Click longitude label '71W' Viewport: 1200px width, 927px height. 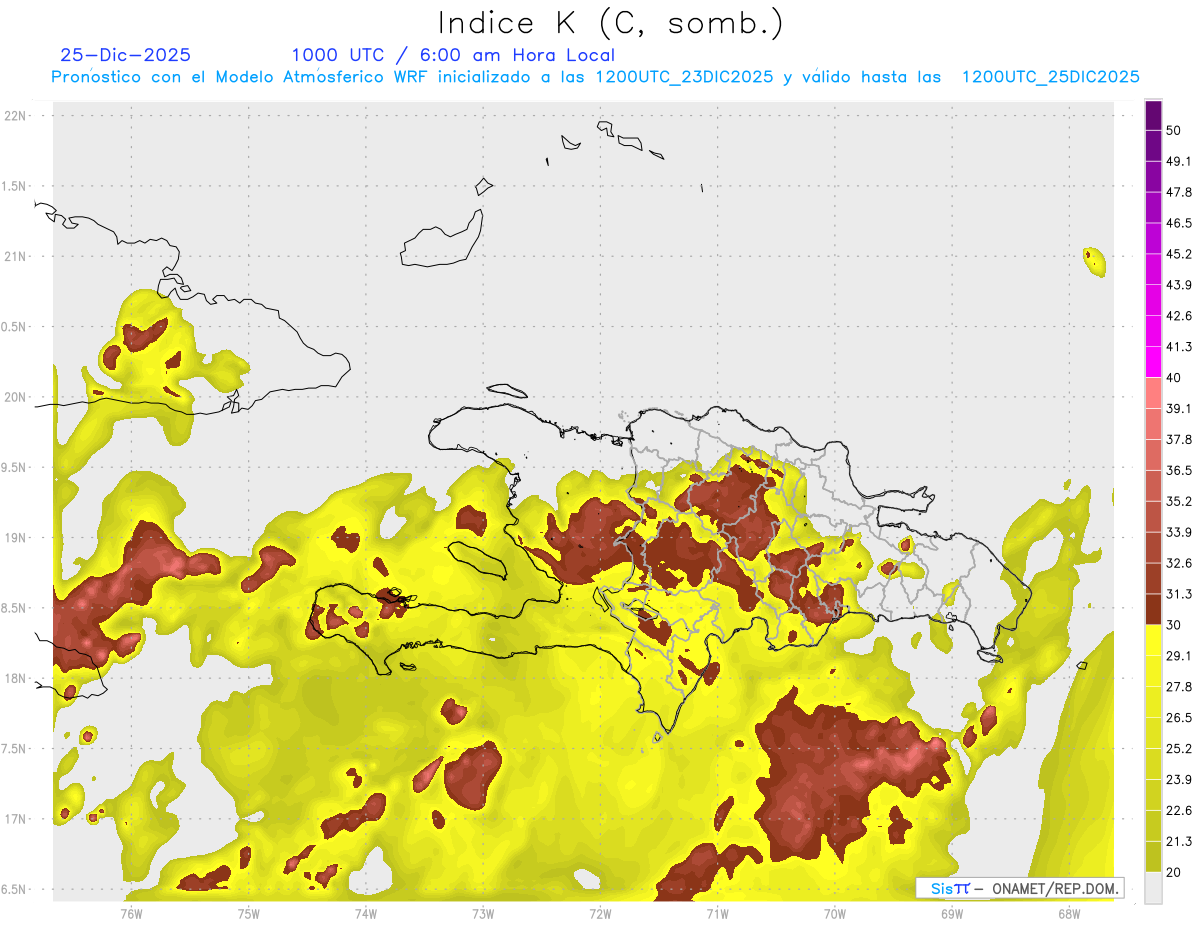pos(717,913)
